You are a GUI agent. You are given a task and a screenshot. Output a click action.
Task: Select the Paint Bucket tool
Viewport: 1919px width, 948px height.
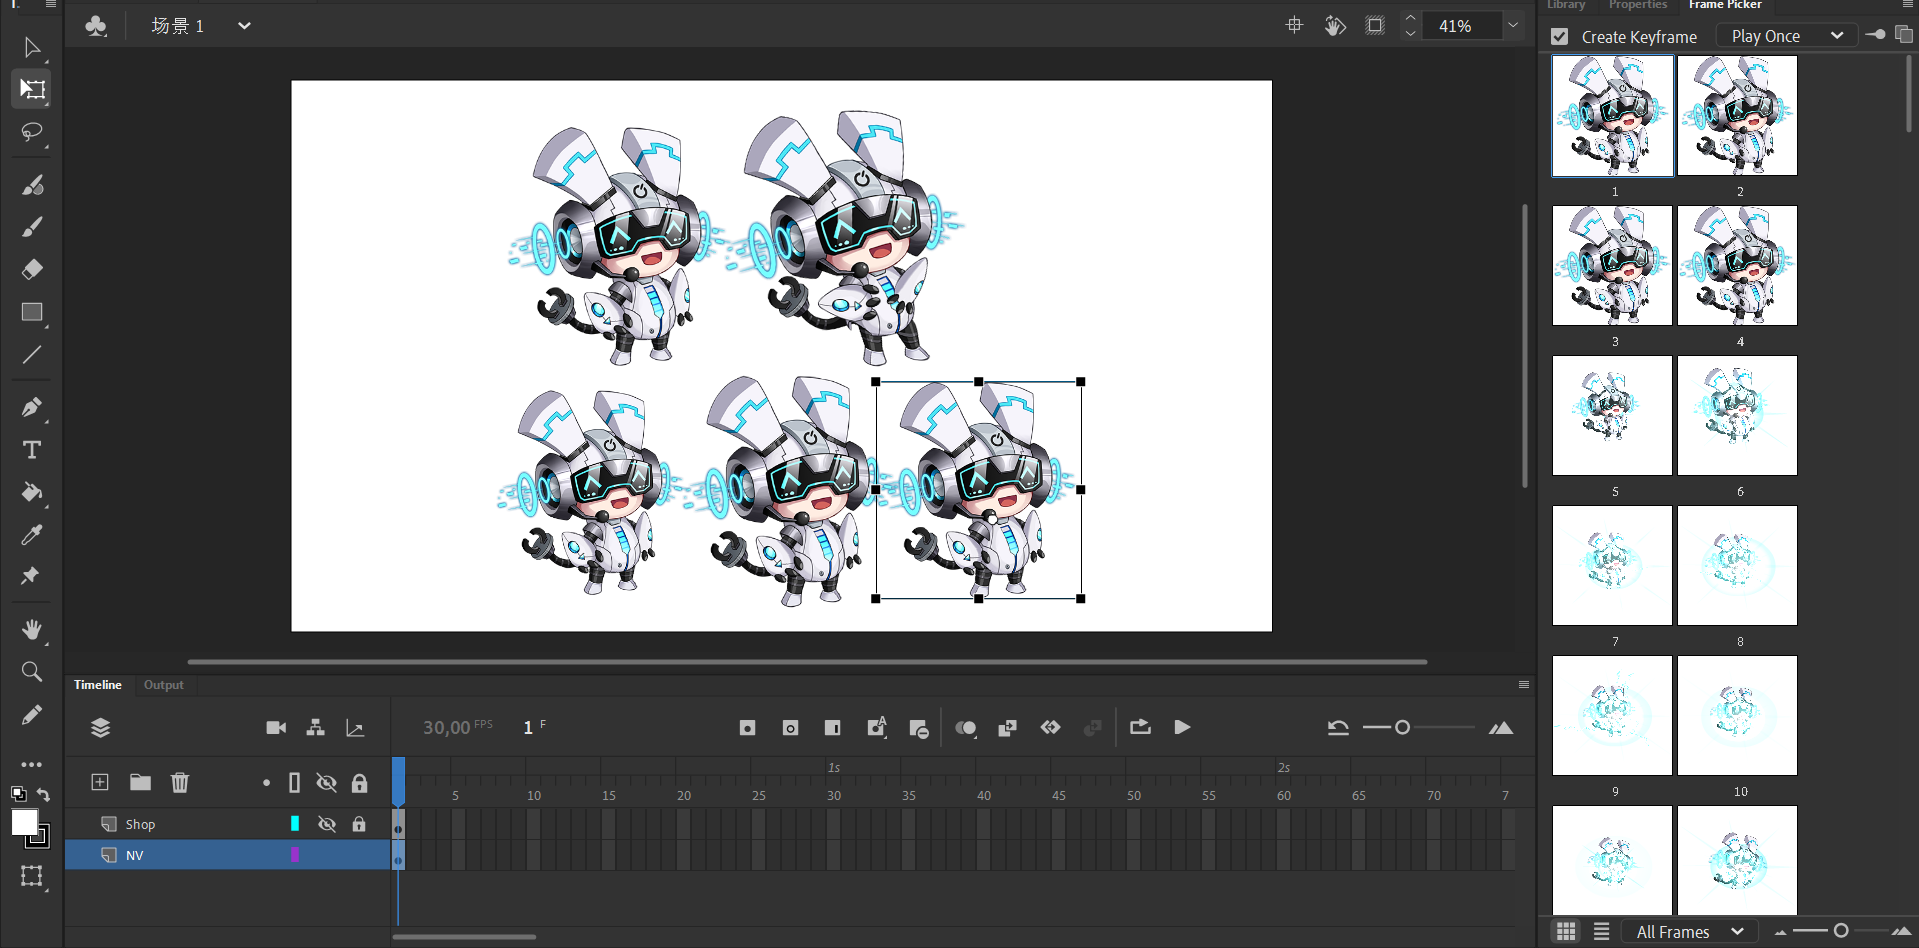coord(32,492)
